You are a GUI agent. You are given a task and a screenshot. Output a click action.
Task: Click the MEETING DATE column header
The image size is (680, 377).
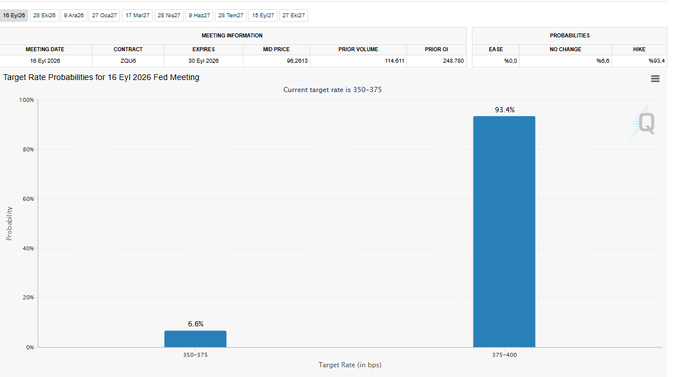point(45,49)
